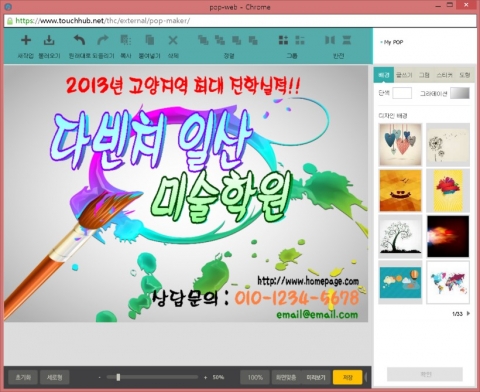Click the grayed 확인 confirm button
This screenshot has width=480, height=392.
[425, 374]
